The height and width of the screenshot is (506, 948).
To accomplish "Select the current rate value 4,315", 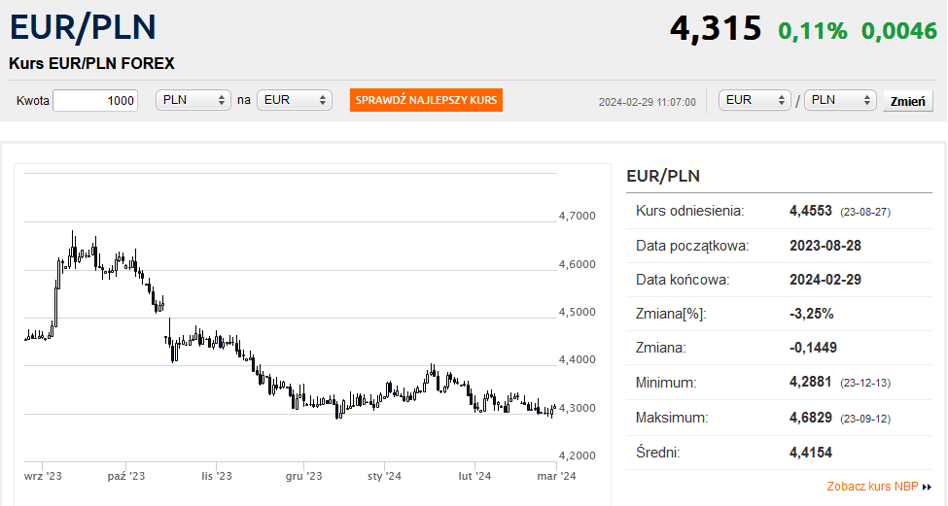I will [x=715, y=29].
